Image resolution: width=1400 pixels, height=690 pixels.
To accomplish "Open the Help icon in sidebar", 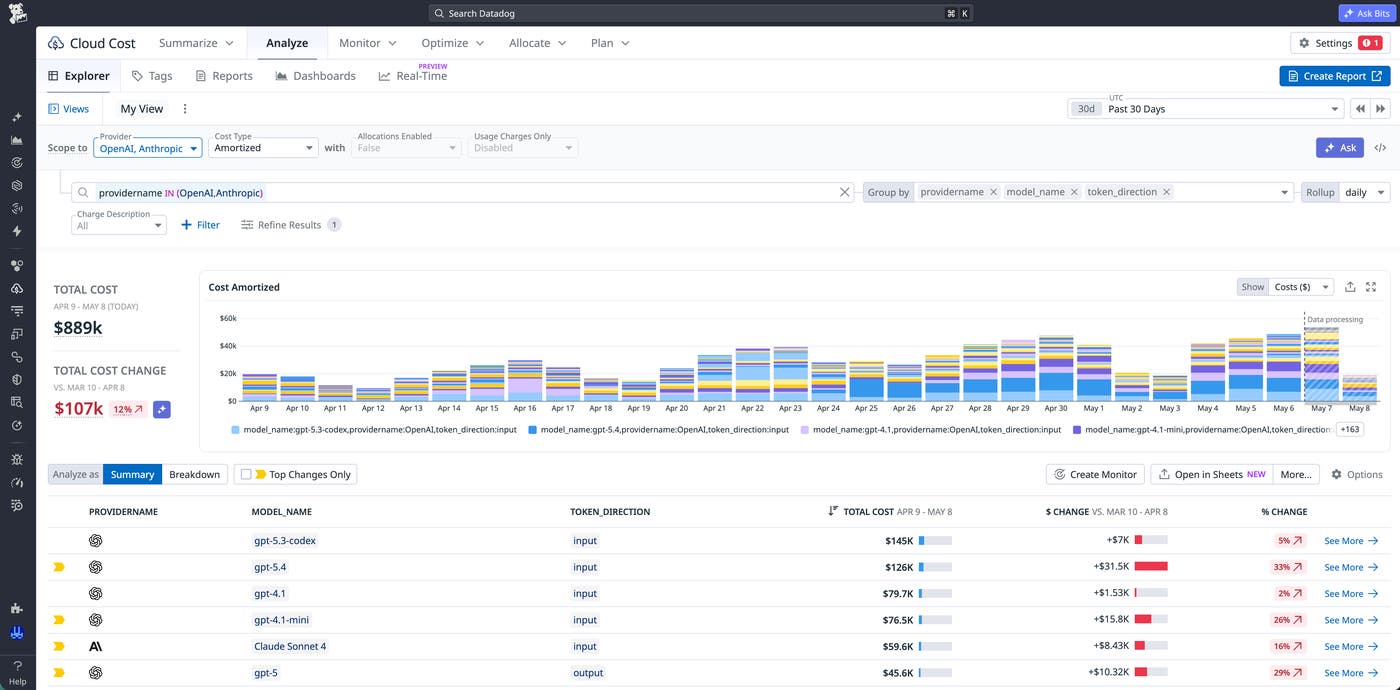I will point(17,671).
